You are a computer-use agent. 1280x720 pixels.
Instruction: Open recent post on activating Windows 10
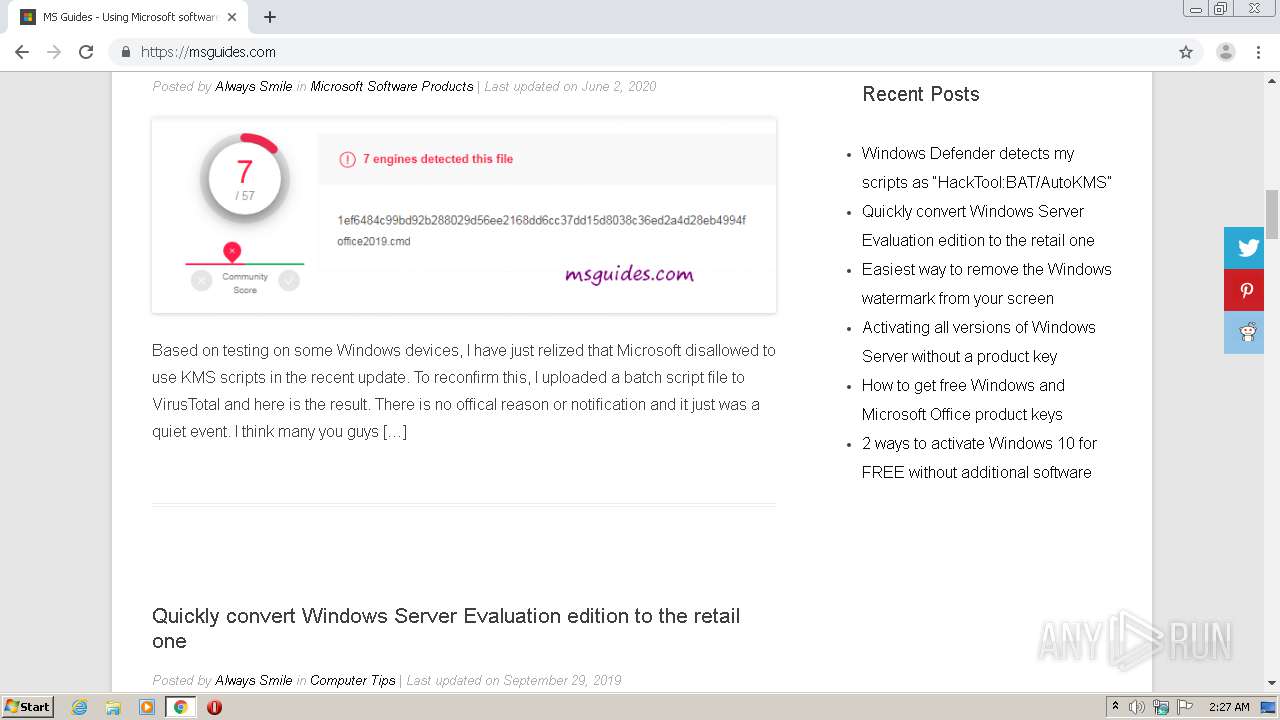point(979,458)
